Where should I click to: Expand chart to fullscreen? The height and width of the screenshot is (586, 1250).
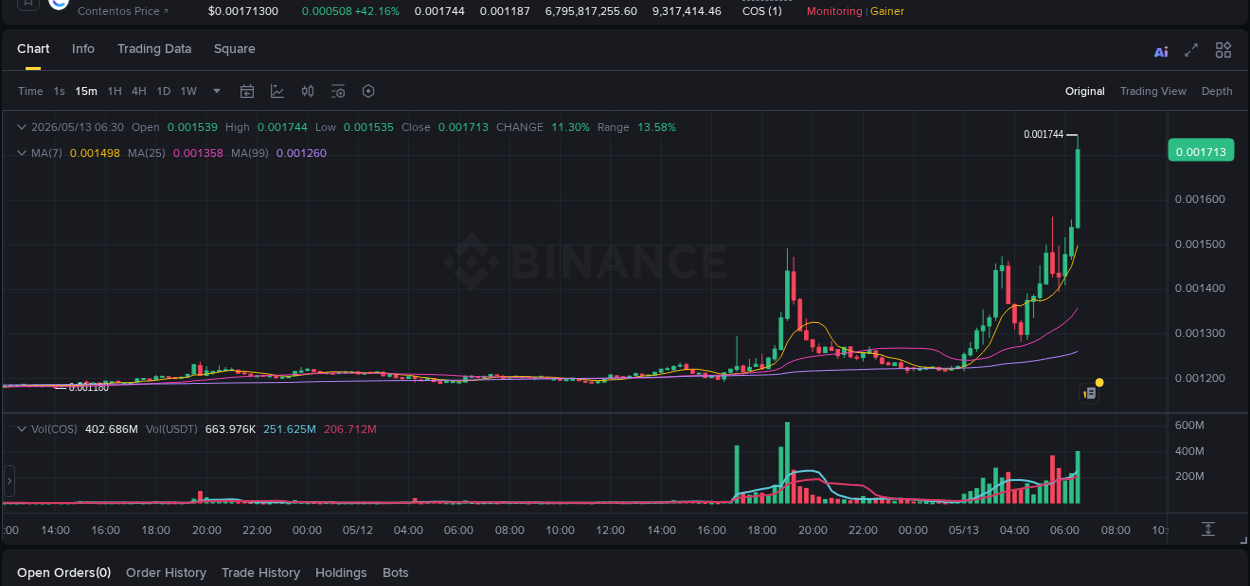pos(1191,50)
